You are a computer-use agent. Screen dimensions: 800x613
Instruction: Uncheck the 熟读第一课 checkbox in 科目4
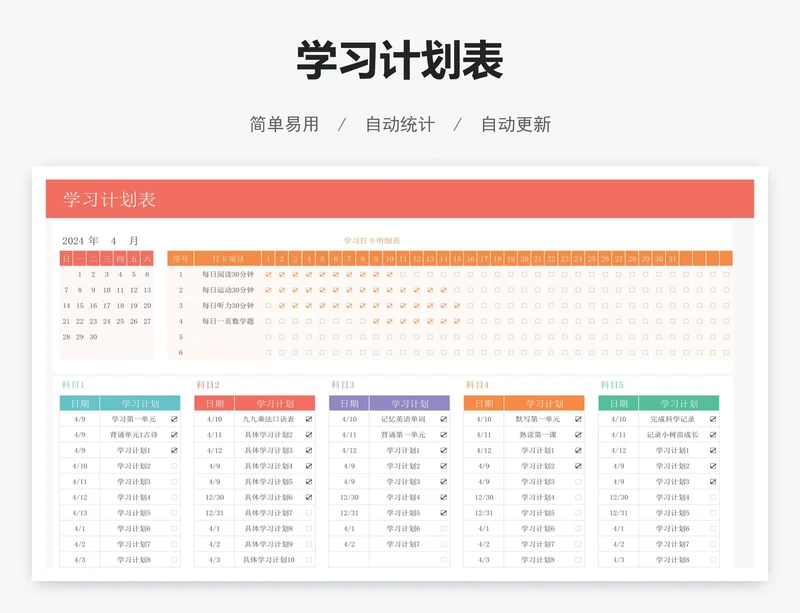(x=578, y=435)
